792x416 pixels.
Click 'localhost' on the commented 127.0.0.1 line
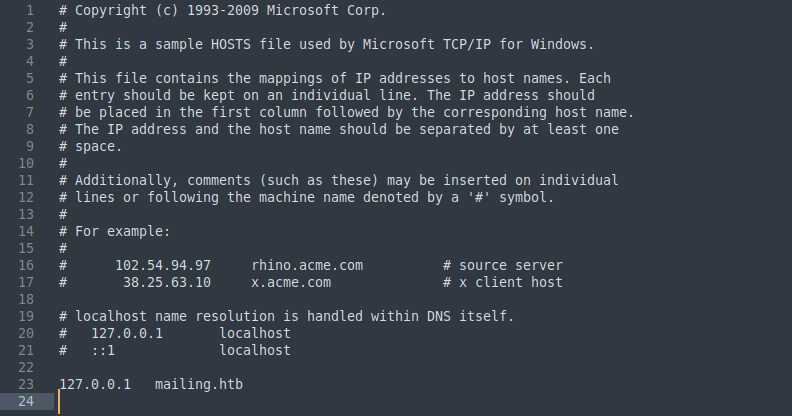[x=255, y=333]
